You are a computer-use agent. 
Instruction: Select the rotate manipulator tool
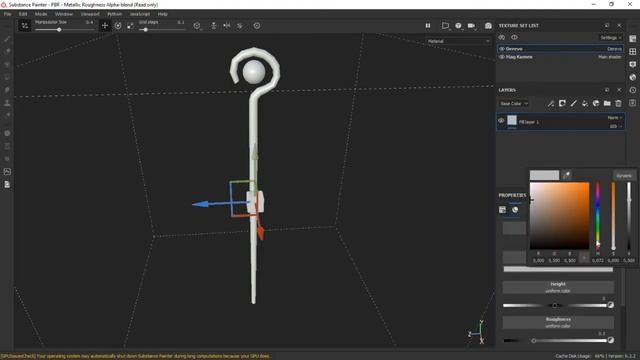tap(118, 26)
